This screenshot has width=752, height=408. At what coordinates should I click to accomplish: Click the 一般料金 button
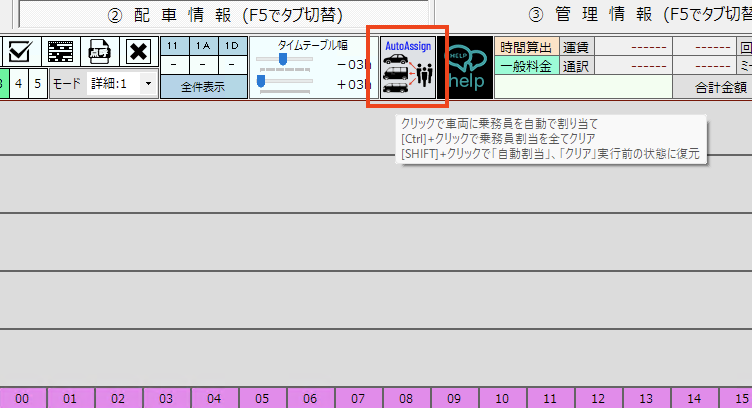point(526,66)
